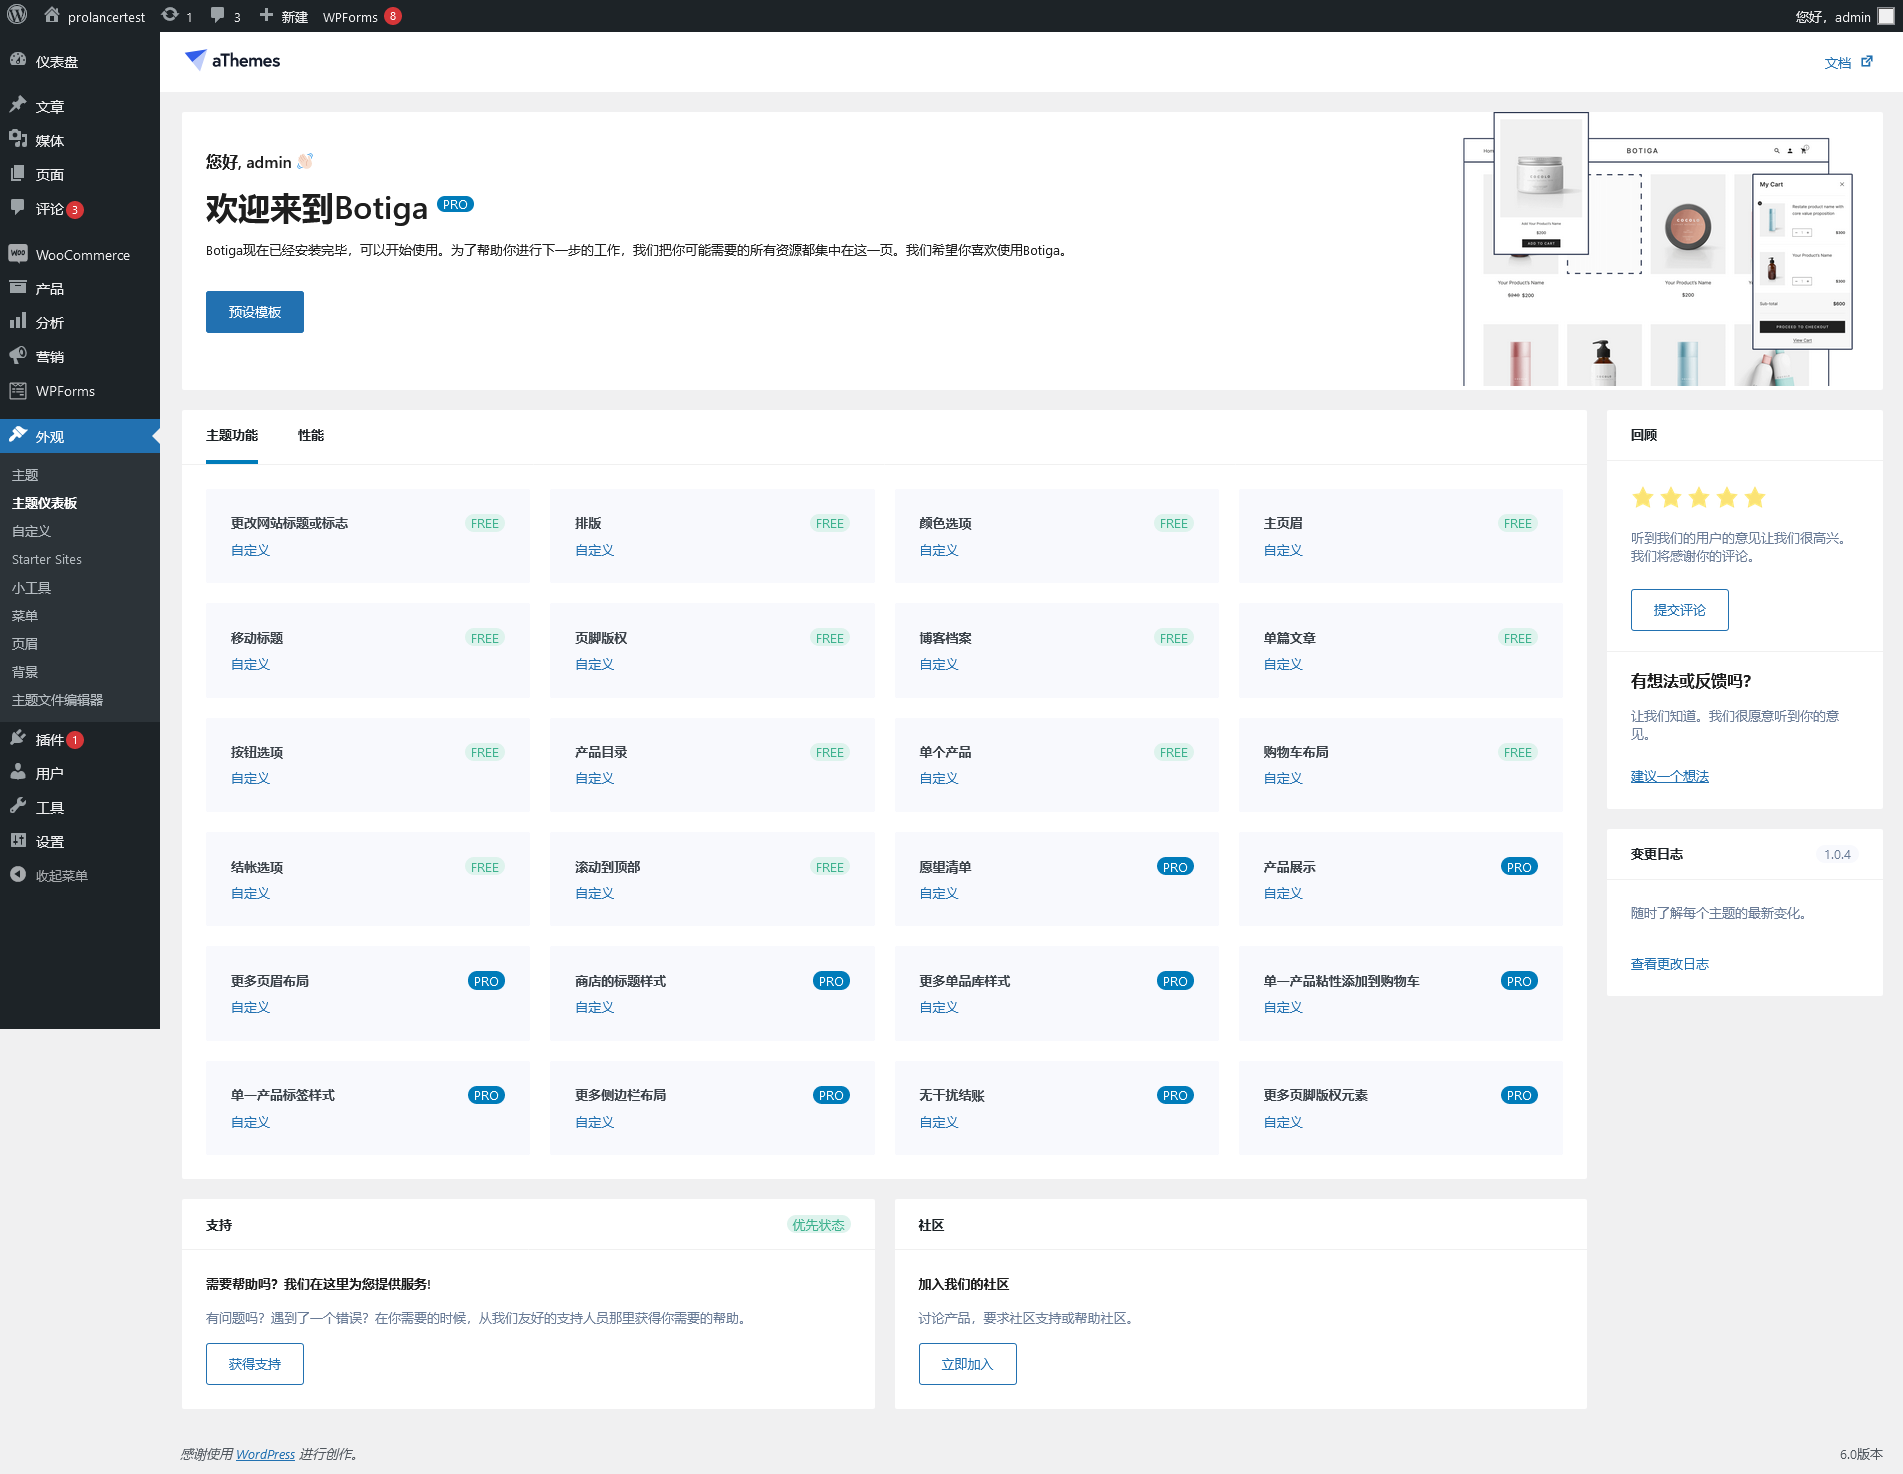
Task: Click the Botiga theme preview image
Action: point(1658,249)
